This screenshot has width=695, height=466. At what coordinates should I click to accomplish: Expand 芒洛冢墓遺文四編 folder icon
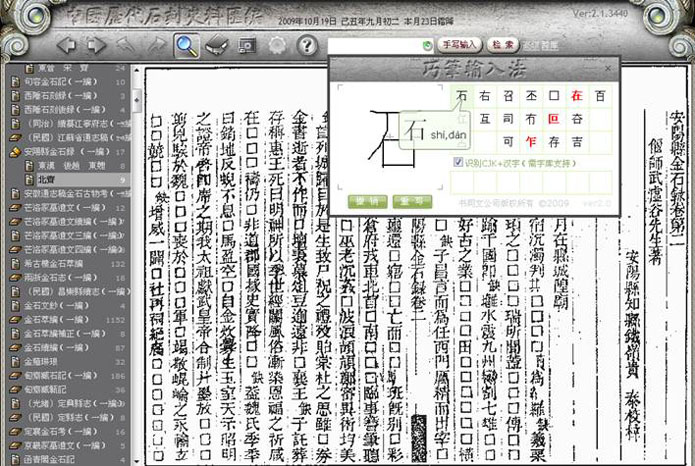click(16, 250)
